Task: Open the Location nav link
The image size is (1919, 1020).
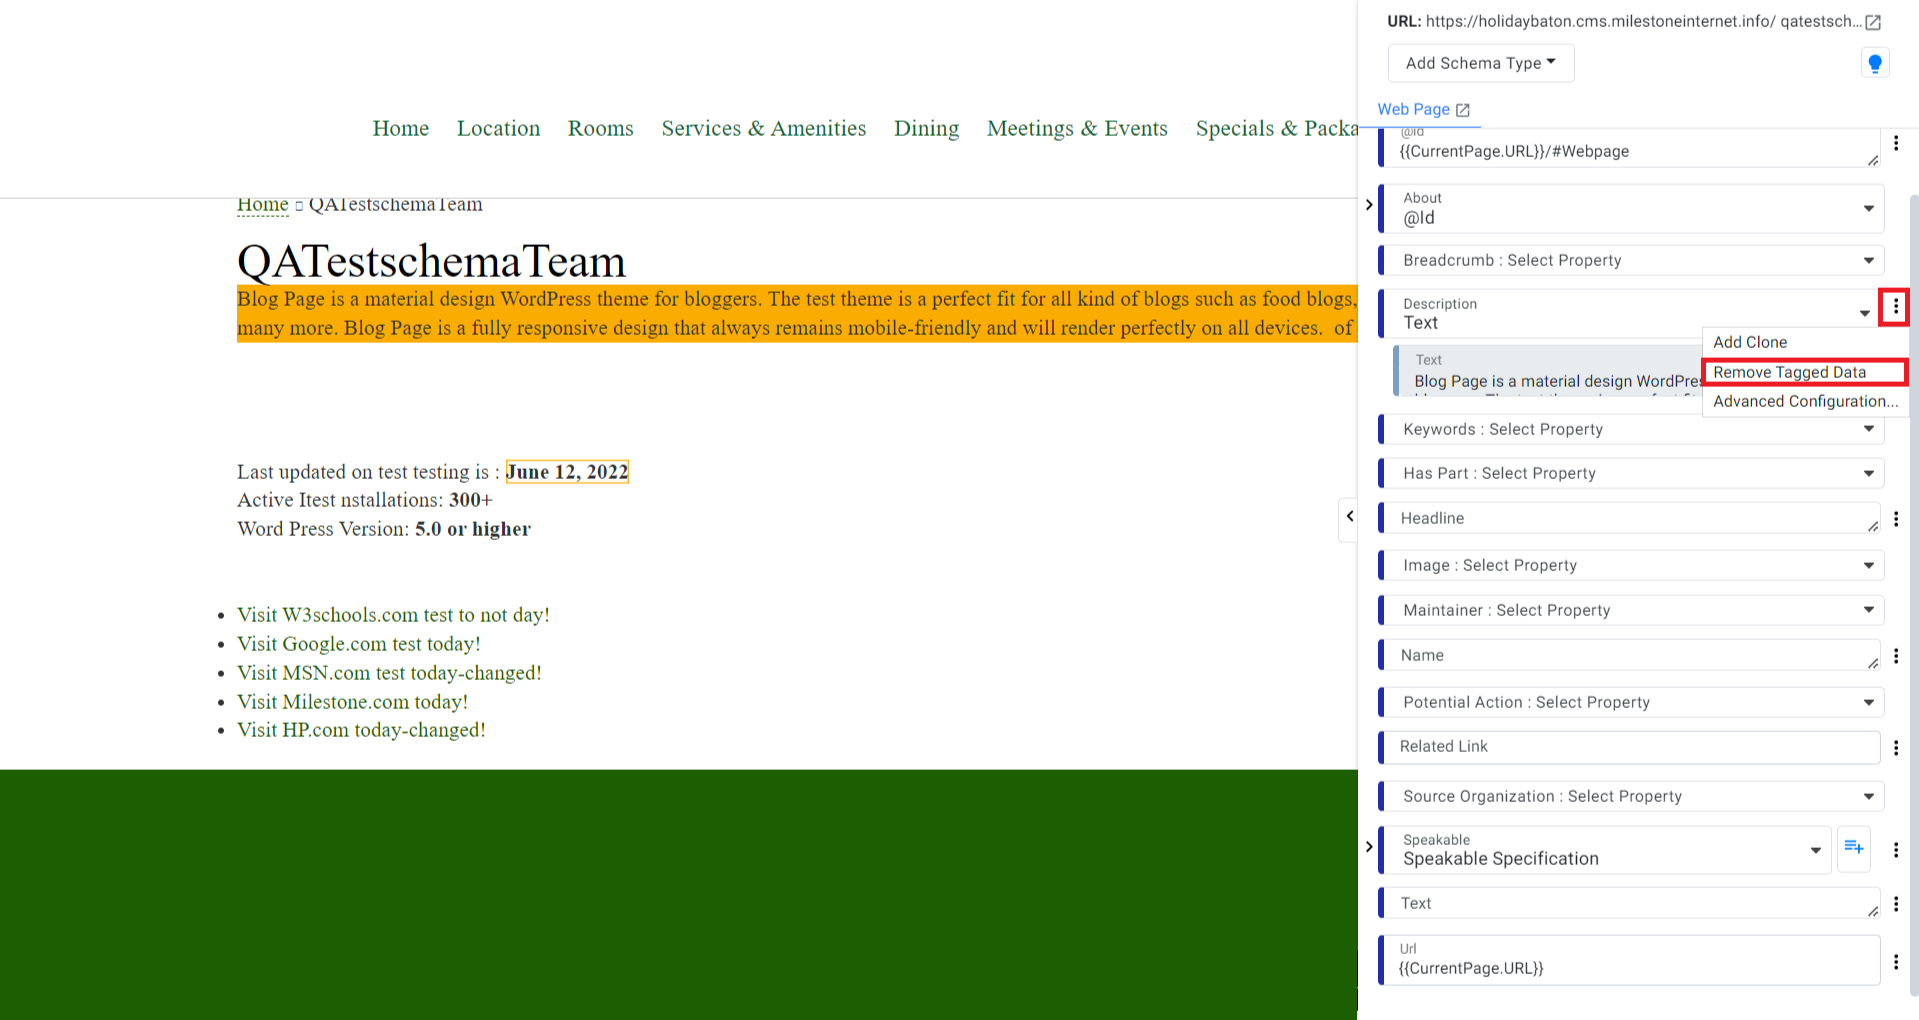Action: tap(498, 128)
